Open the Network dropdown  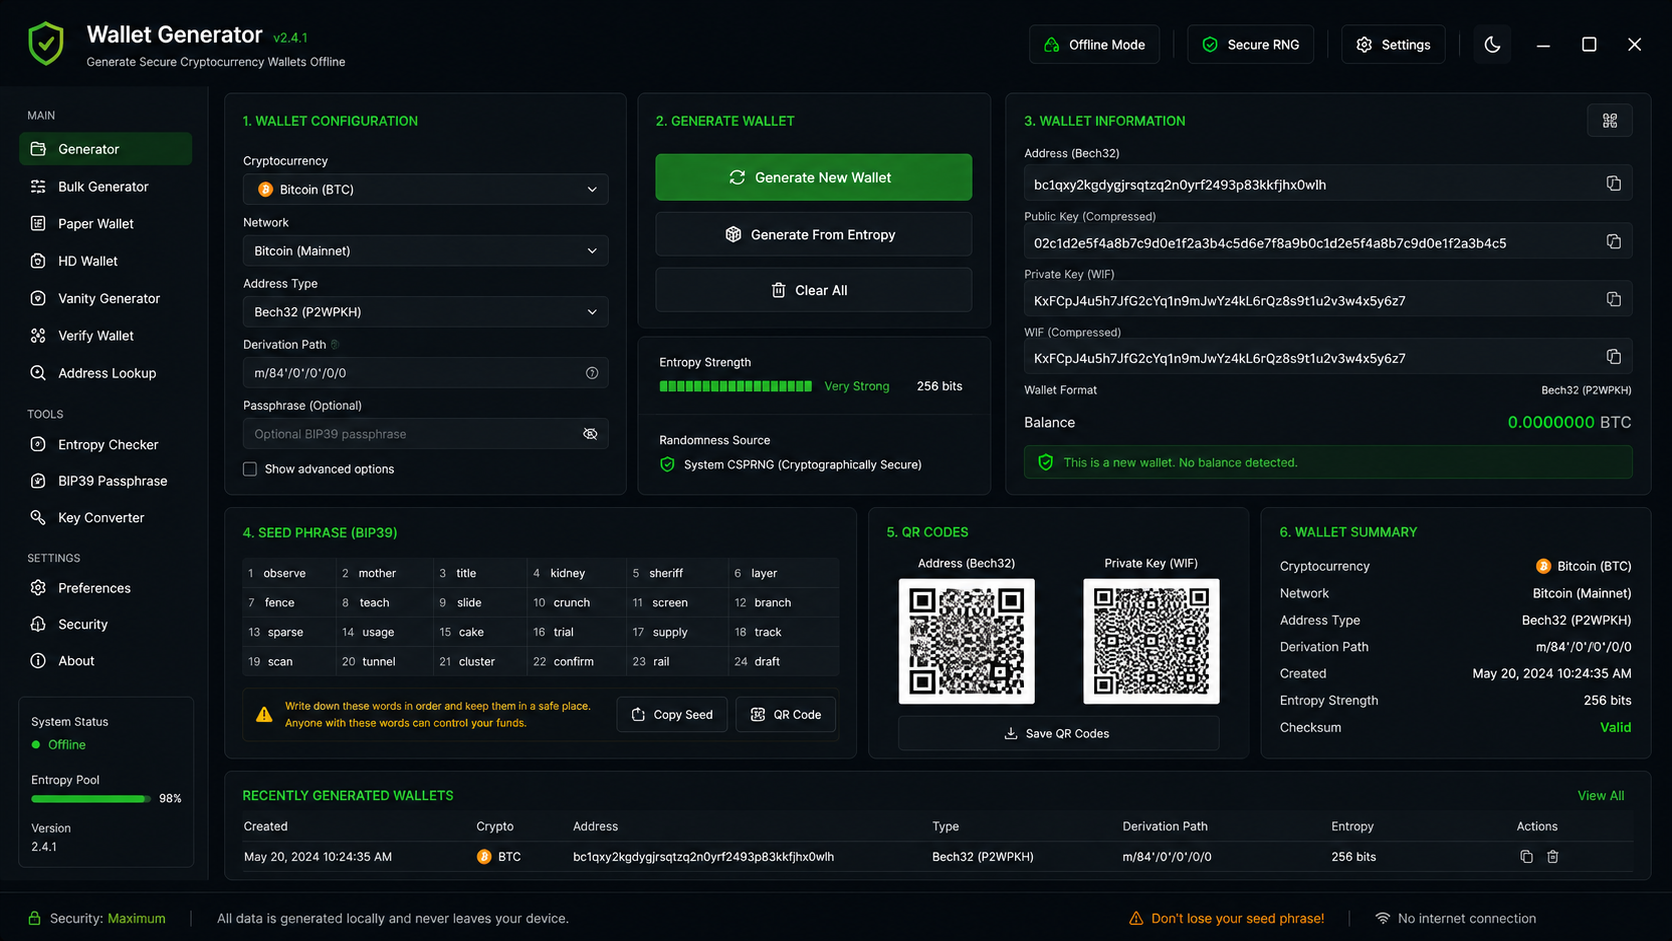[425, 251]
